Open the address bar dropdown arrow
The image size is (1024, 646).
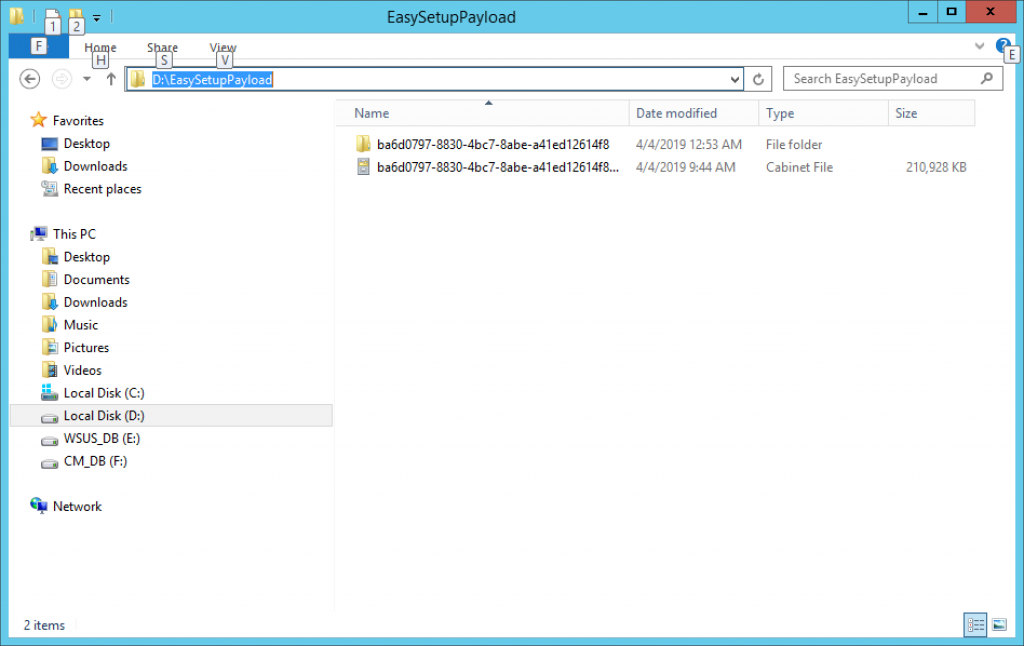pyautogui.click(x=735, y=78)
